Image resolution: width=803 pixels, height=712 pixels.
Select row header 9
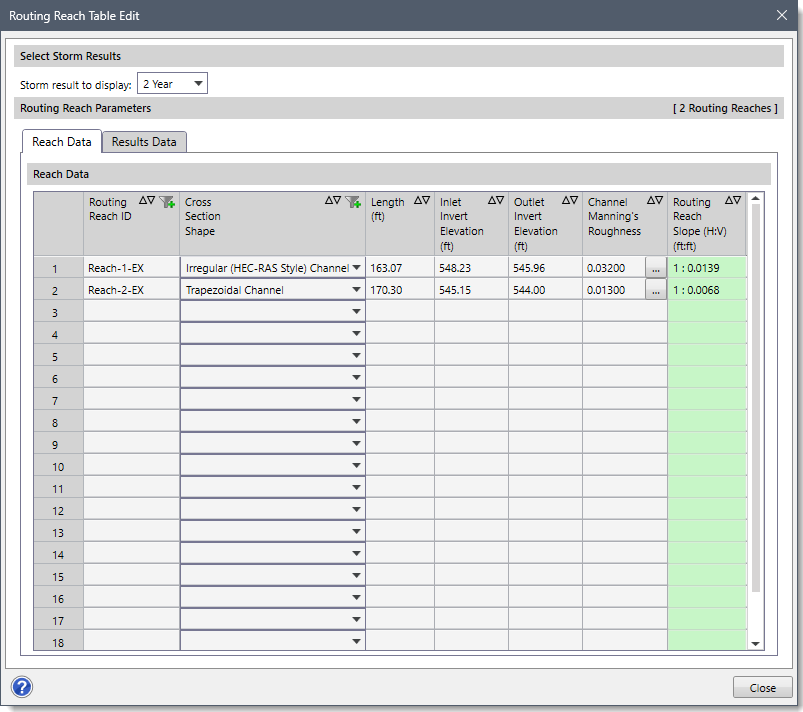[x=58, y=445]
